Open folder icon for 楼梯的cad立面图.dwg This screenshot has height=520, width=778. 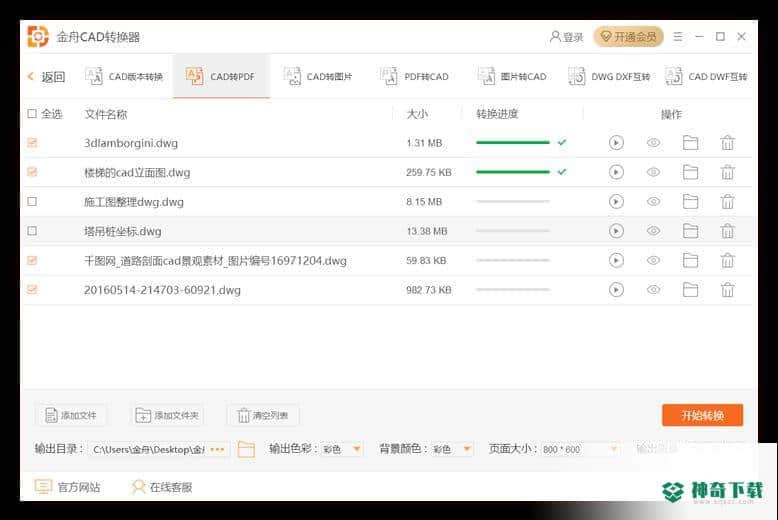tap(690, 172)
